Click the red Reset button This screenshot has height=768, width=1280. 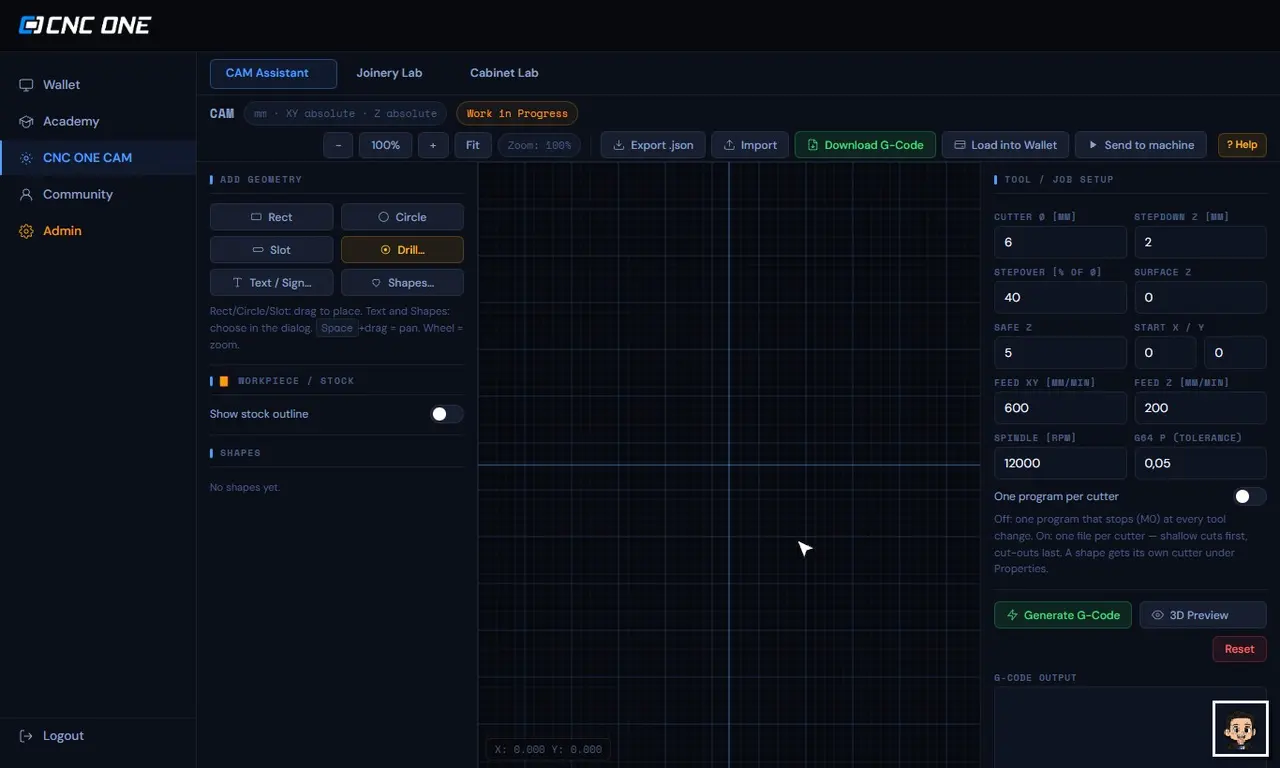point(1240,649)
